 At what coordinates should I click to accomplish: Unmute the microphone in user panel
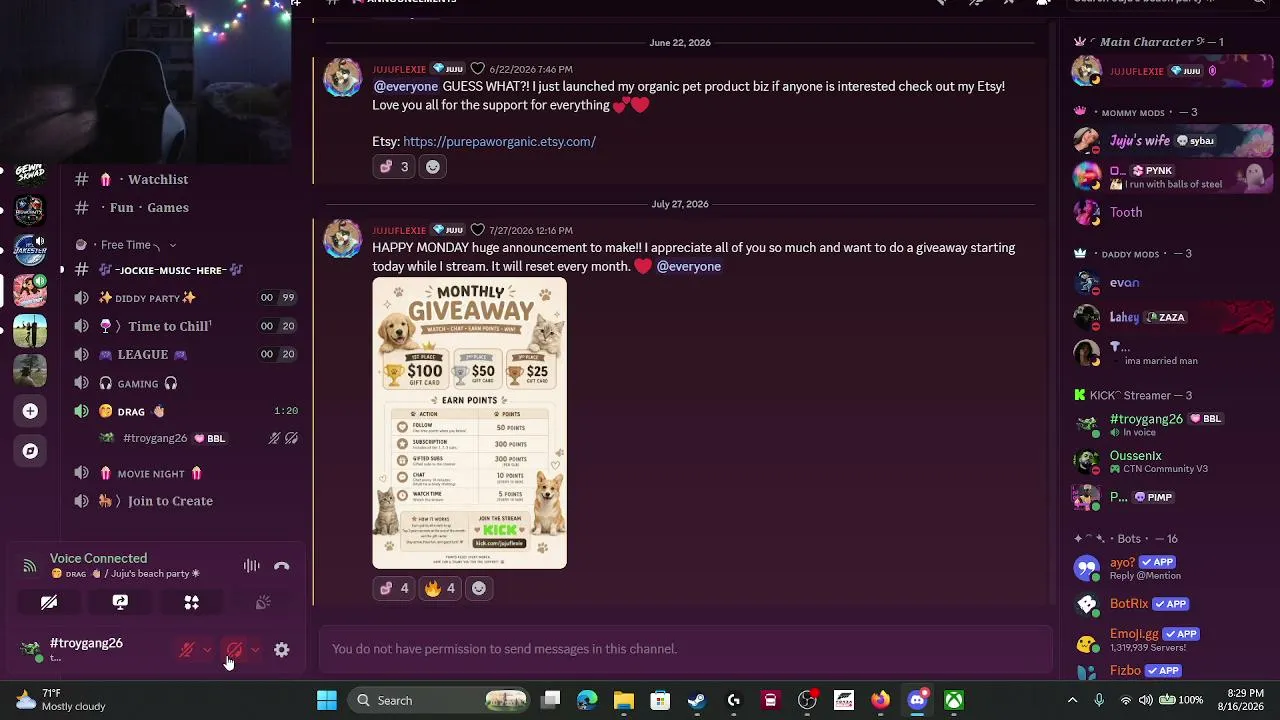pyautogui.click(x=186, y=650)
